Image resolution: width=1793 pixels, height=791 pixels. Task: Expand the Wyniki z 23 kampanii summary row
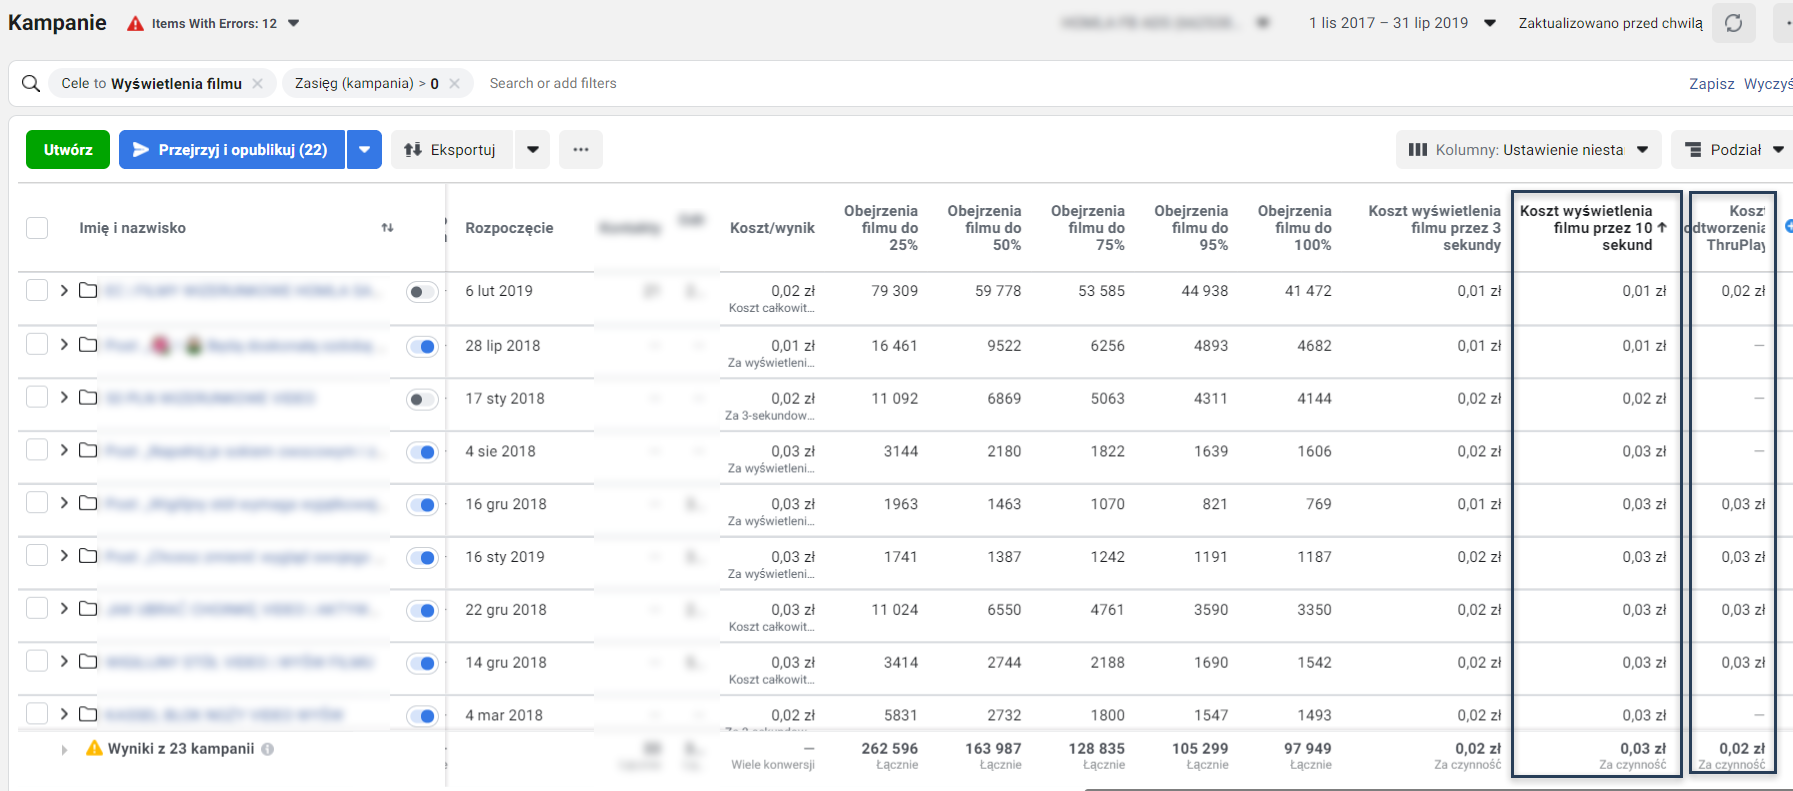[x=64, y=749]
